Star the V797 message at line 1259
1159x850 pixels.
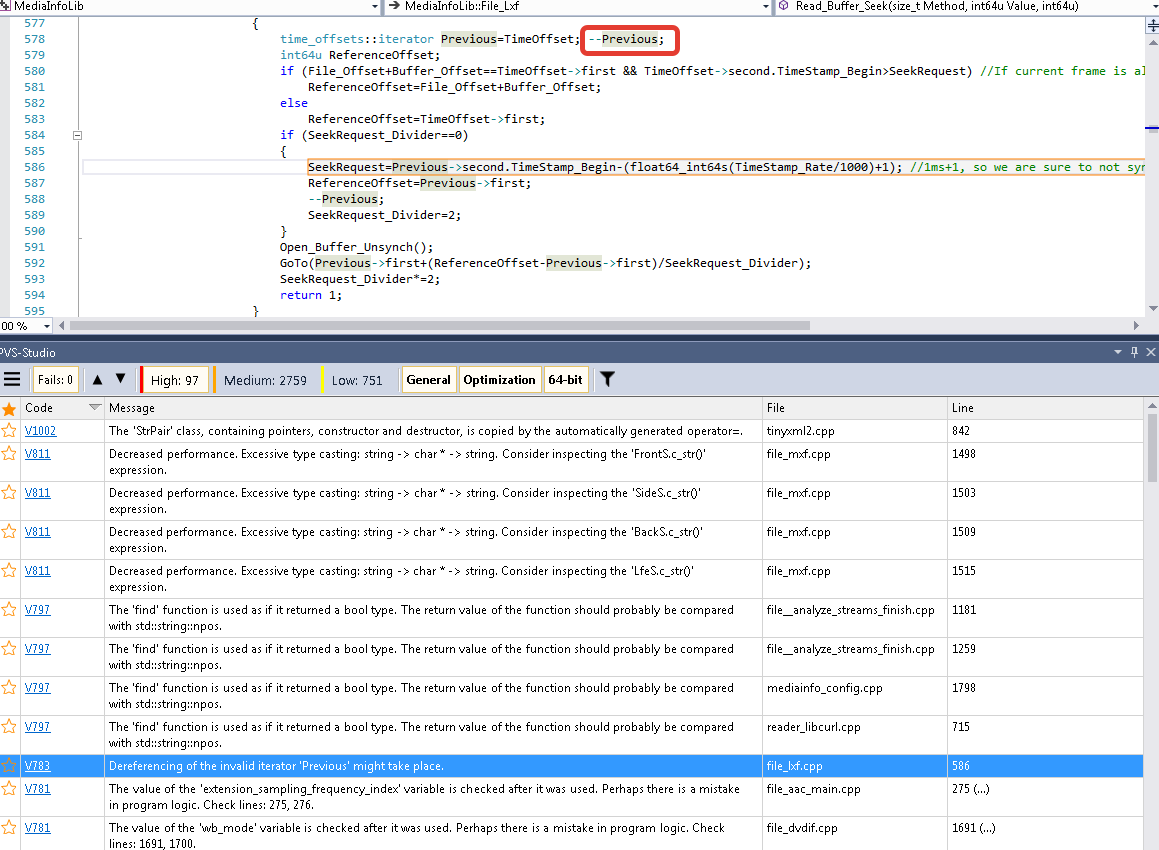[9, 649]
